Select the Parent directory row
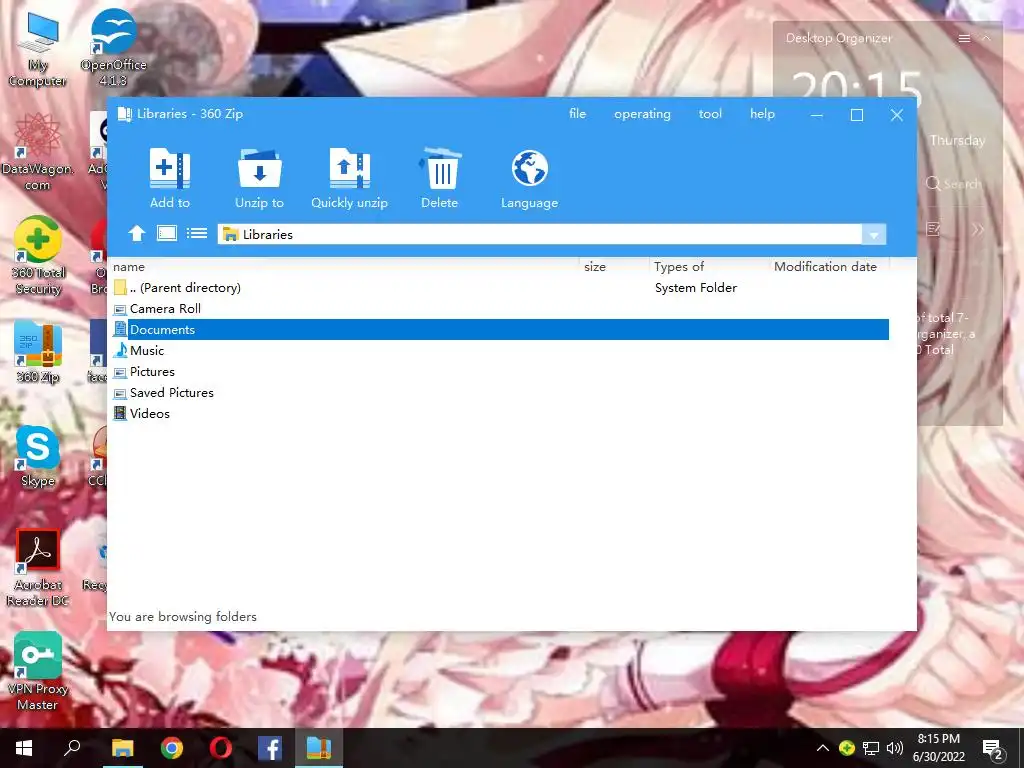The height and width of the screenshot is (768, 1024). click(x=500, y=287)
